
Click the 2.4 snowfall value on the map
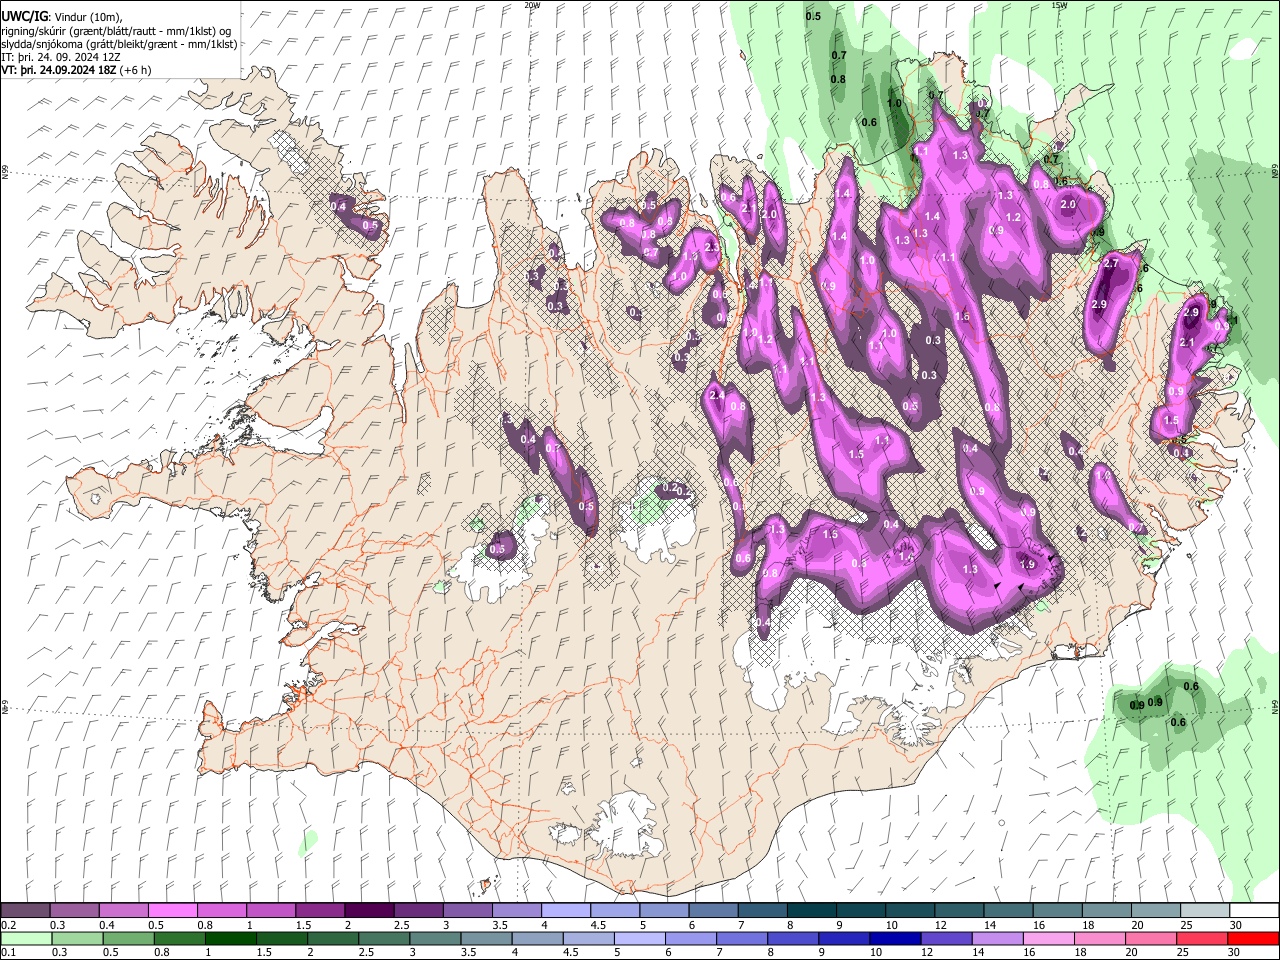point(716,395)
